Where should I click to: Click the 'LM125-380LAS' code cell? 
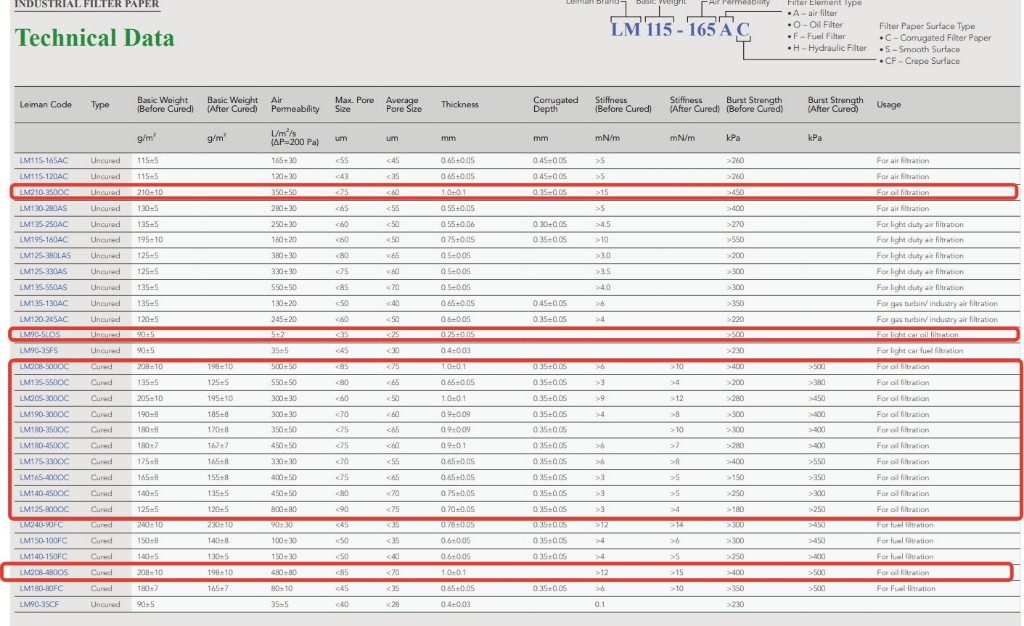45,256
